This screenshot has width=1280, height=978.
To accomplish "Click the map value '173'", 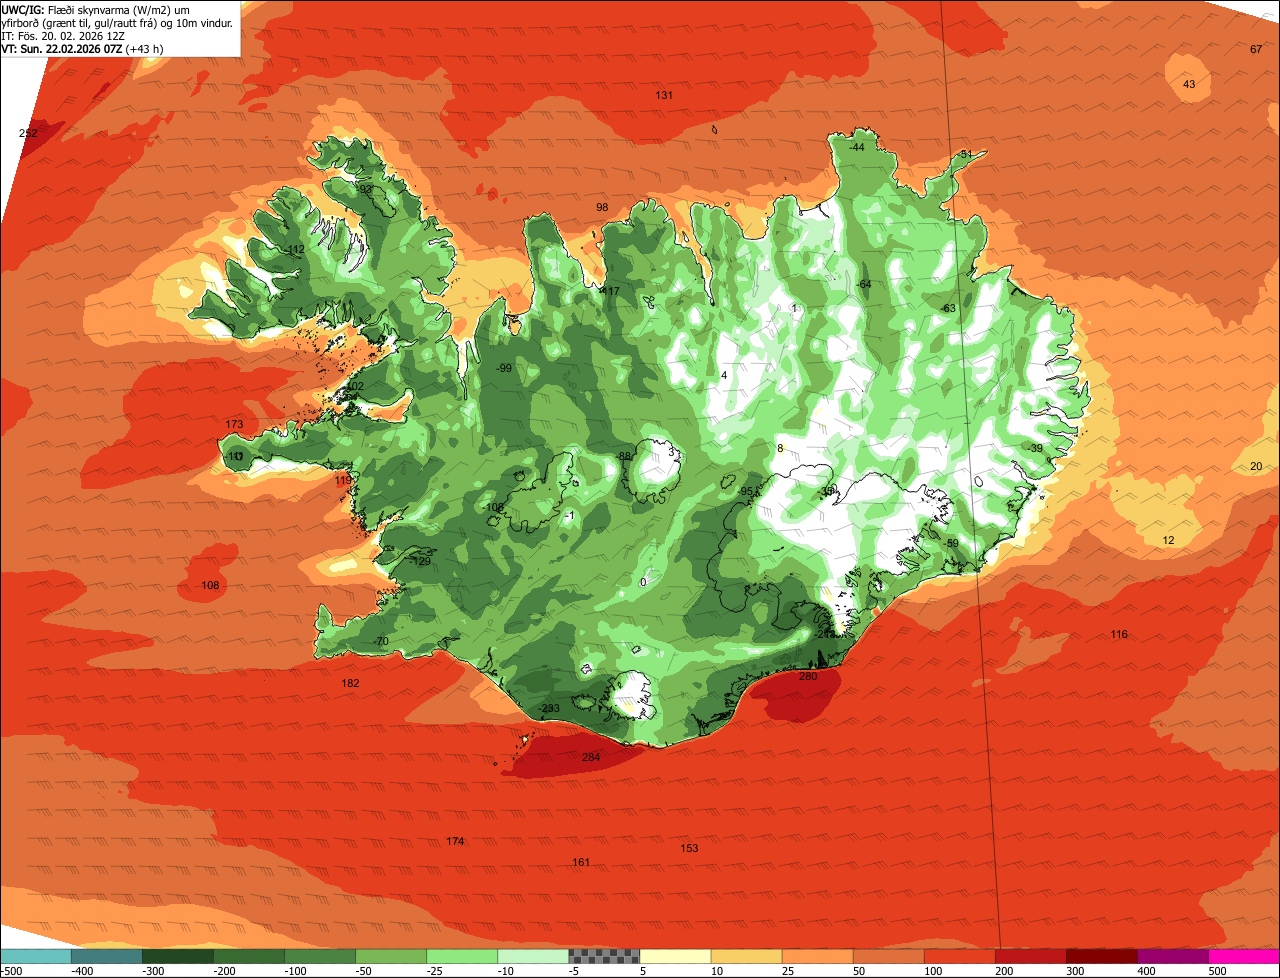I will point(234,424).
